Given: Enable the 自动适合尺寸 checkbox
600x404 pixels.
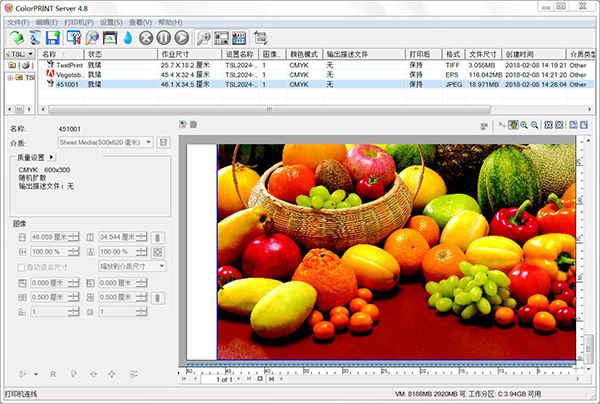Looking at the screenshot, I should tap(19, 267).
